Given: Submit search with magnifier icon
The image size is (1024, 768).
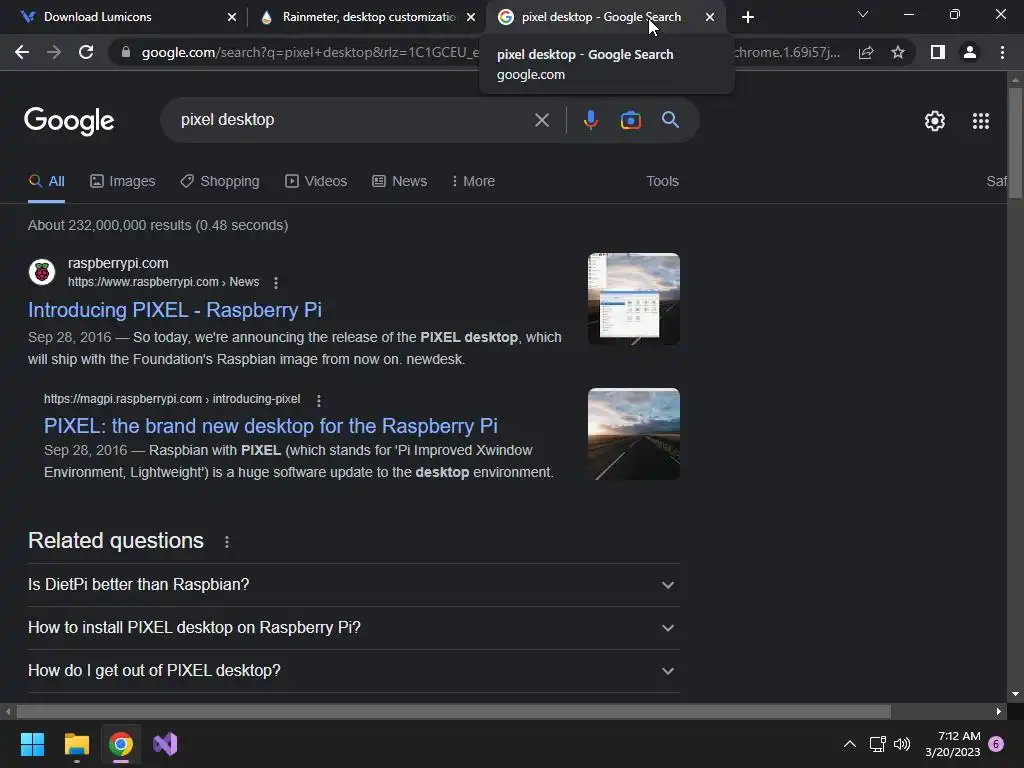Looking at the screenshot, I should tap(671, 120).
